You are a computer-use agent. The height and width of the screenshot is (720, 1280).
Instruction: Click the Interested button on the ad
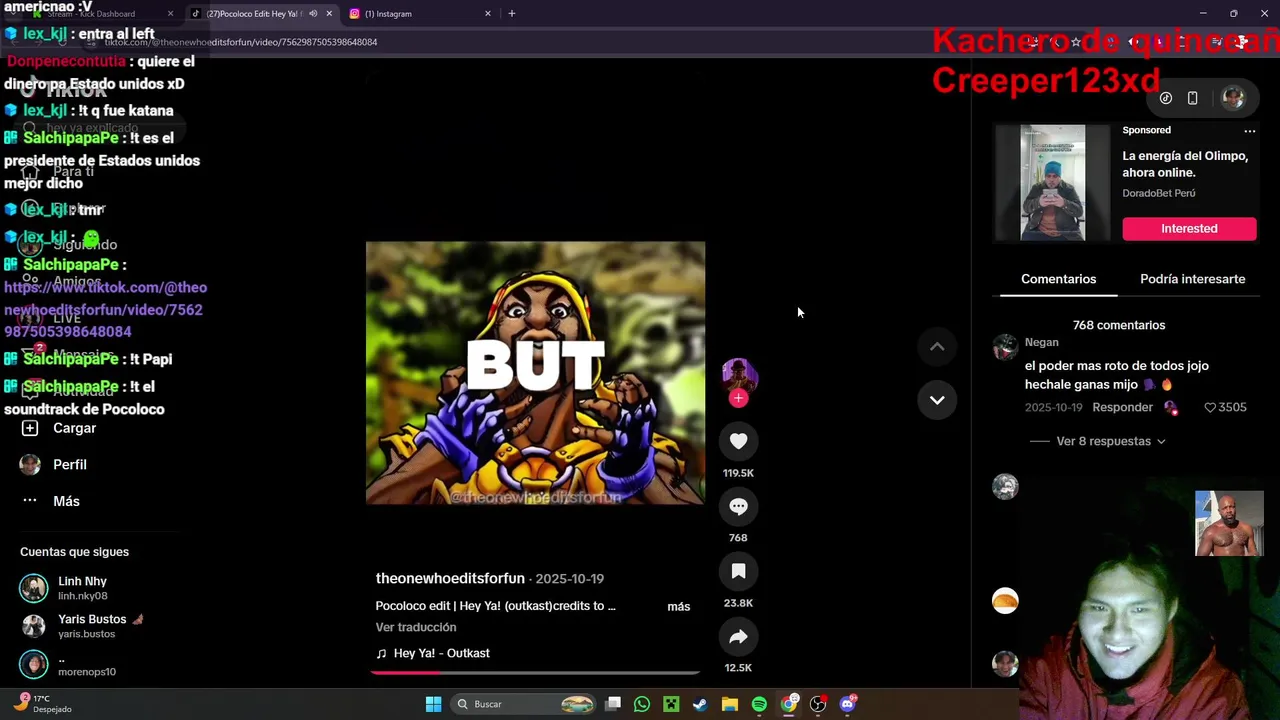[x=1189, y=229]
